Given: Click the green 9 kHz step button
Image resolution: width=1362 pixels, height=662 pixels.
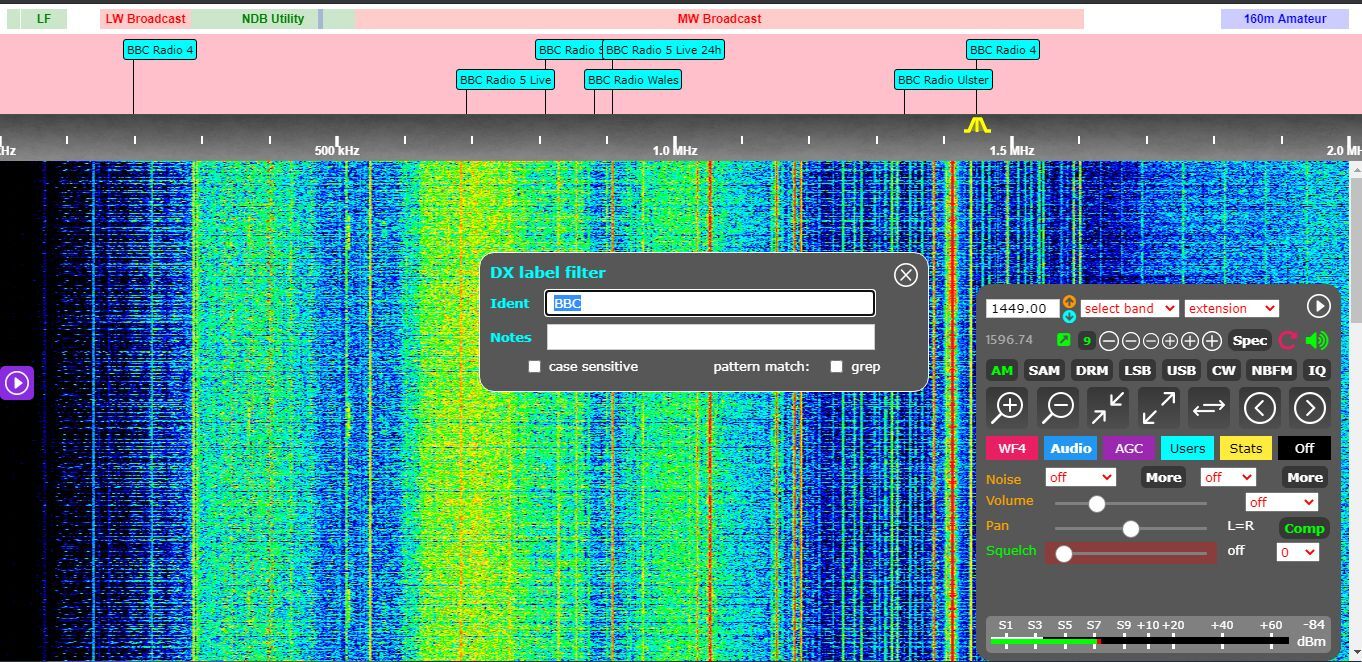Looking at the screenshot, I should 1086,341.
